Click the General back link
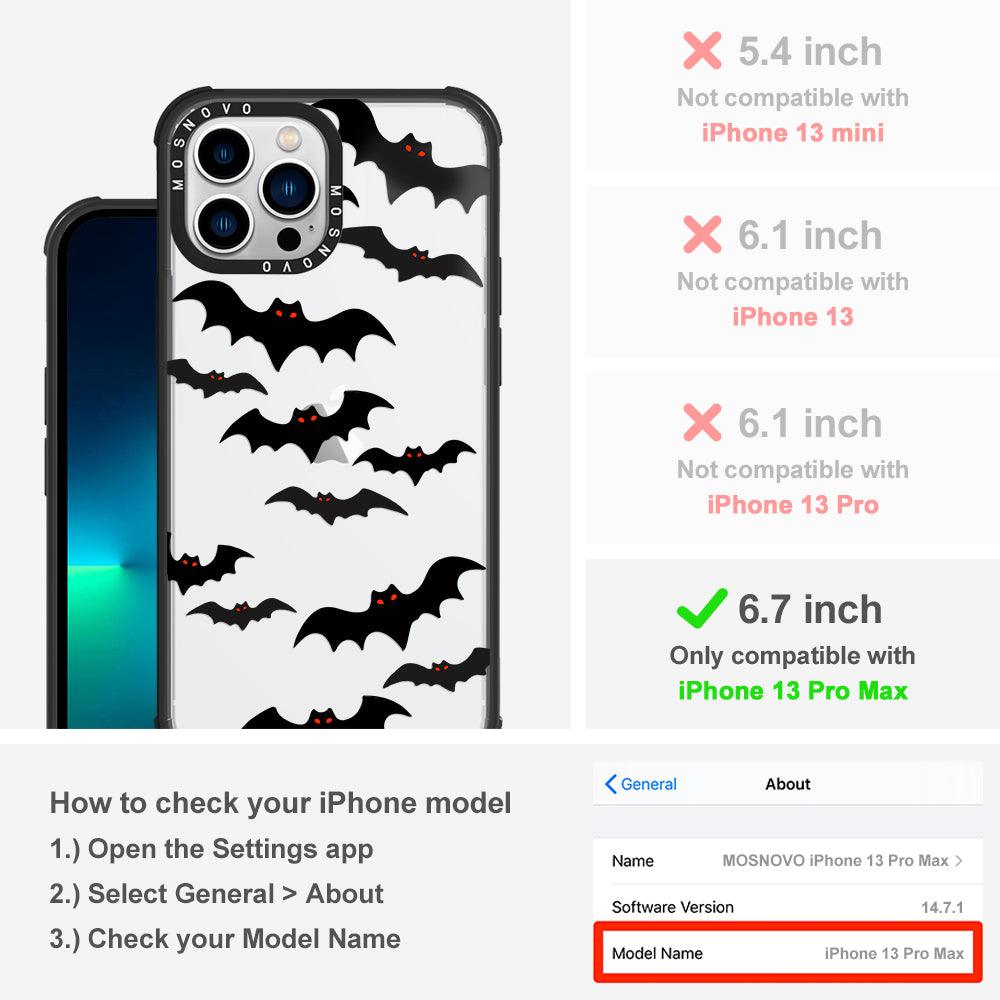This screenshot has height=1000, width=1000. 641,784
